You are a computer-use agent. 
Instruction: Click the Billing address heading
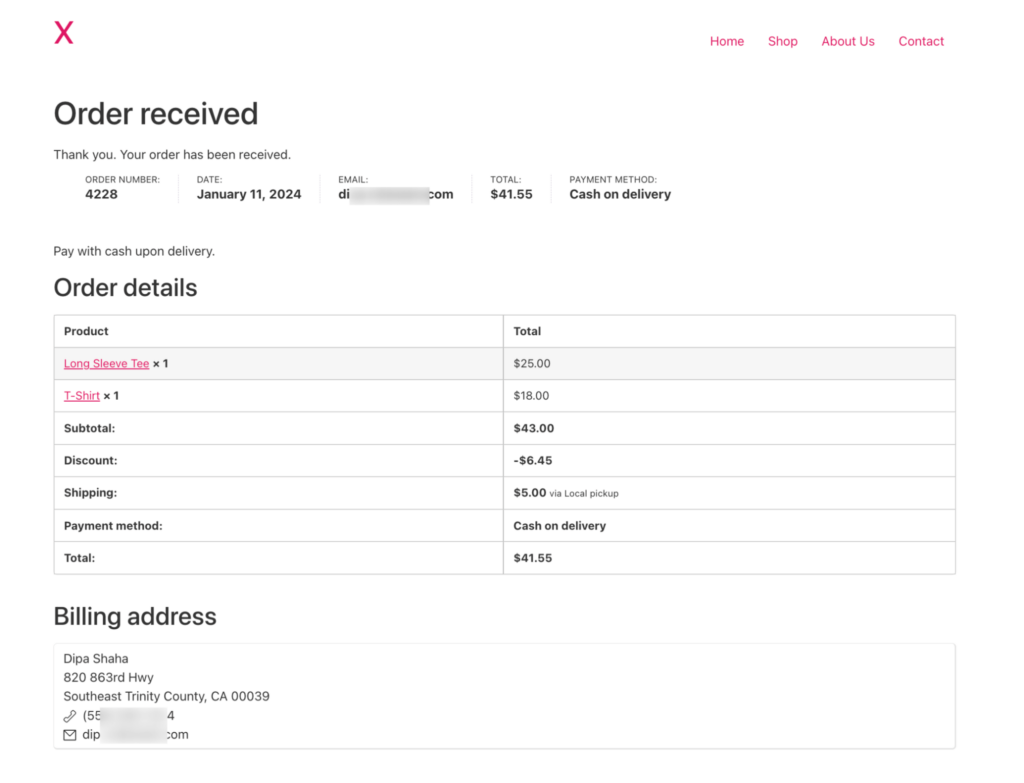point(135,616)
